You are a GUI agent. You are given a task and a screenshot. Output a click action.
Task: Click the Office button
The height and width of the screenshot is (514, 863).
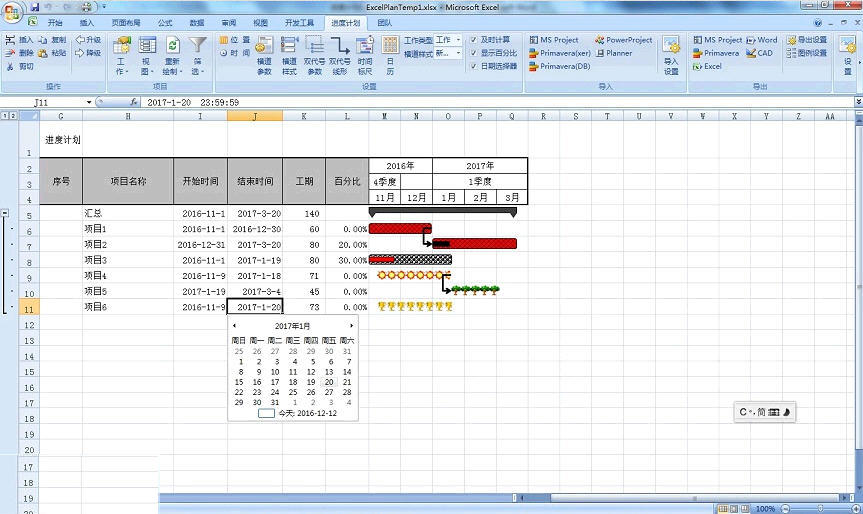pos(12,11)
